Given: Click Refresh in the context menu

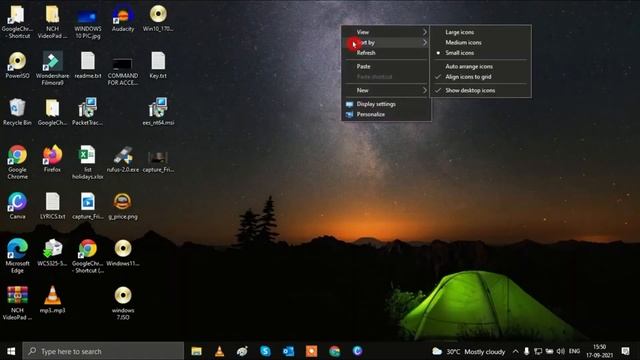Looking at the screenshot, I should [x=386, y=53].
